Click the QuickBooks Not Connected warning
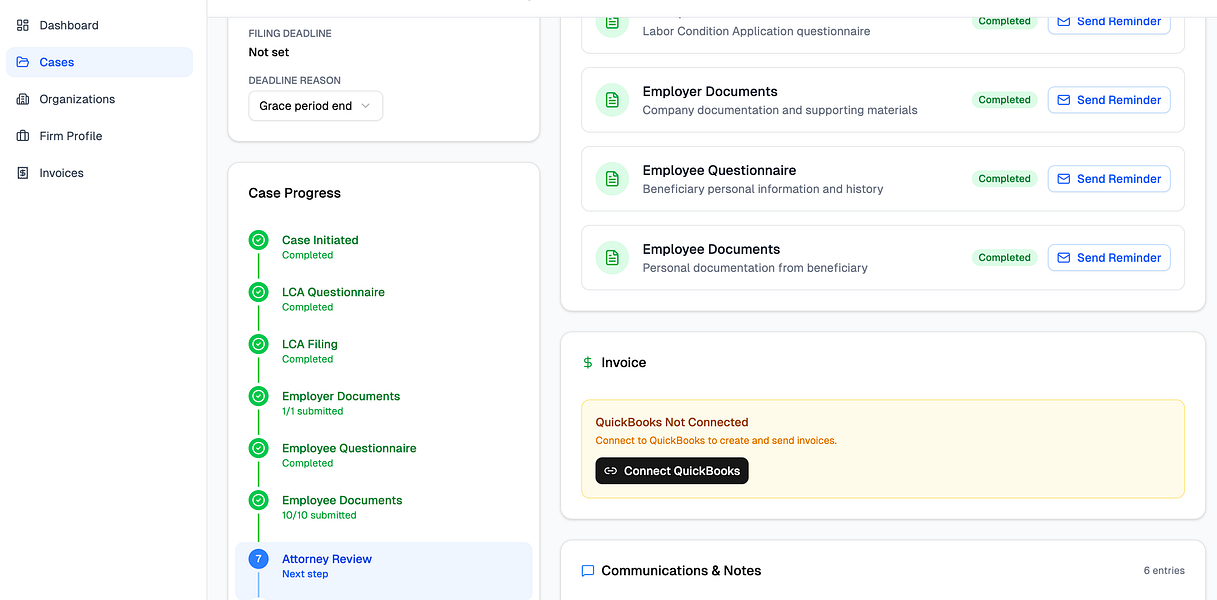1217x600 pixels. coord(672,422)
